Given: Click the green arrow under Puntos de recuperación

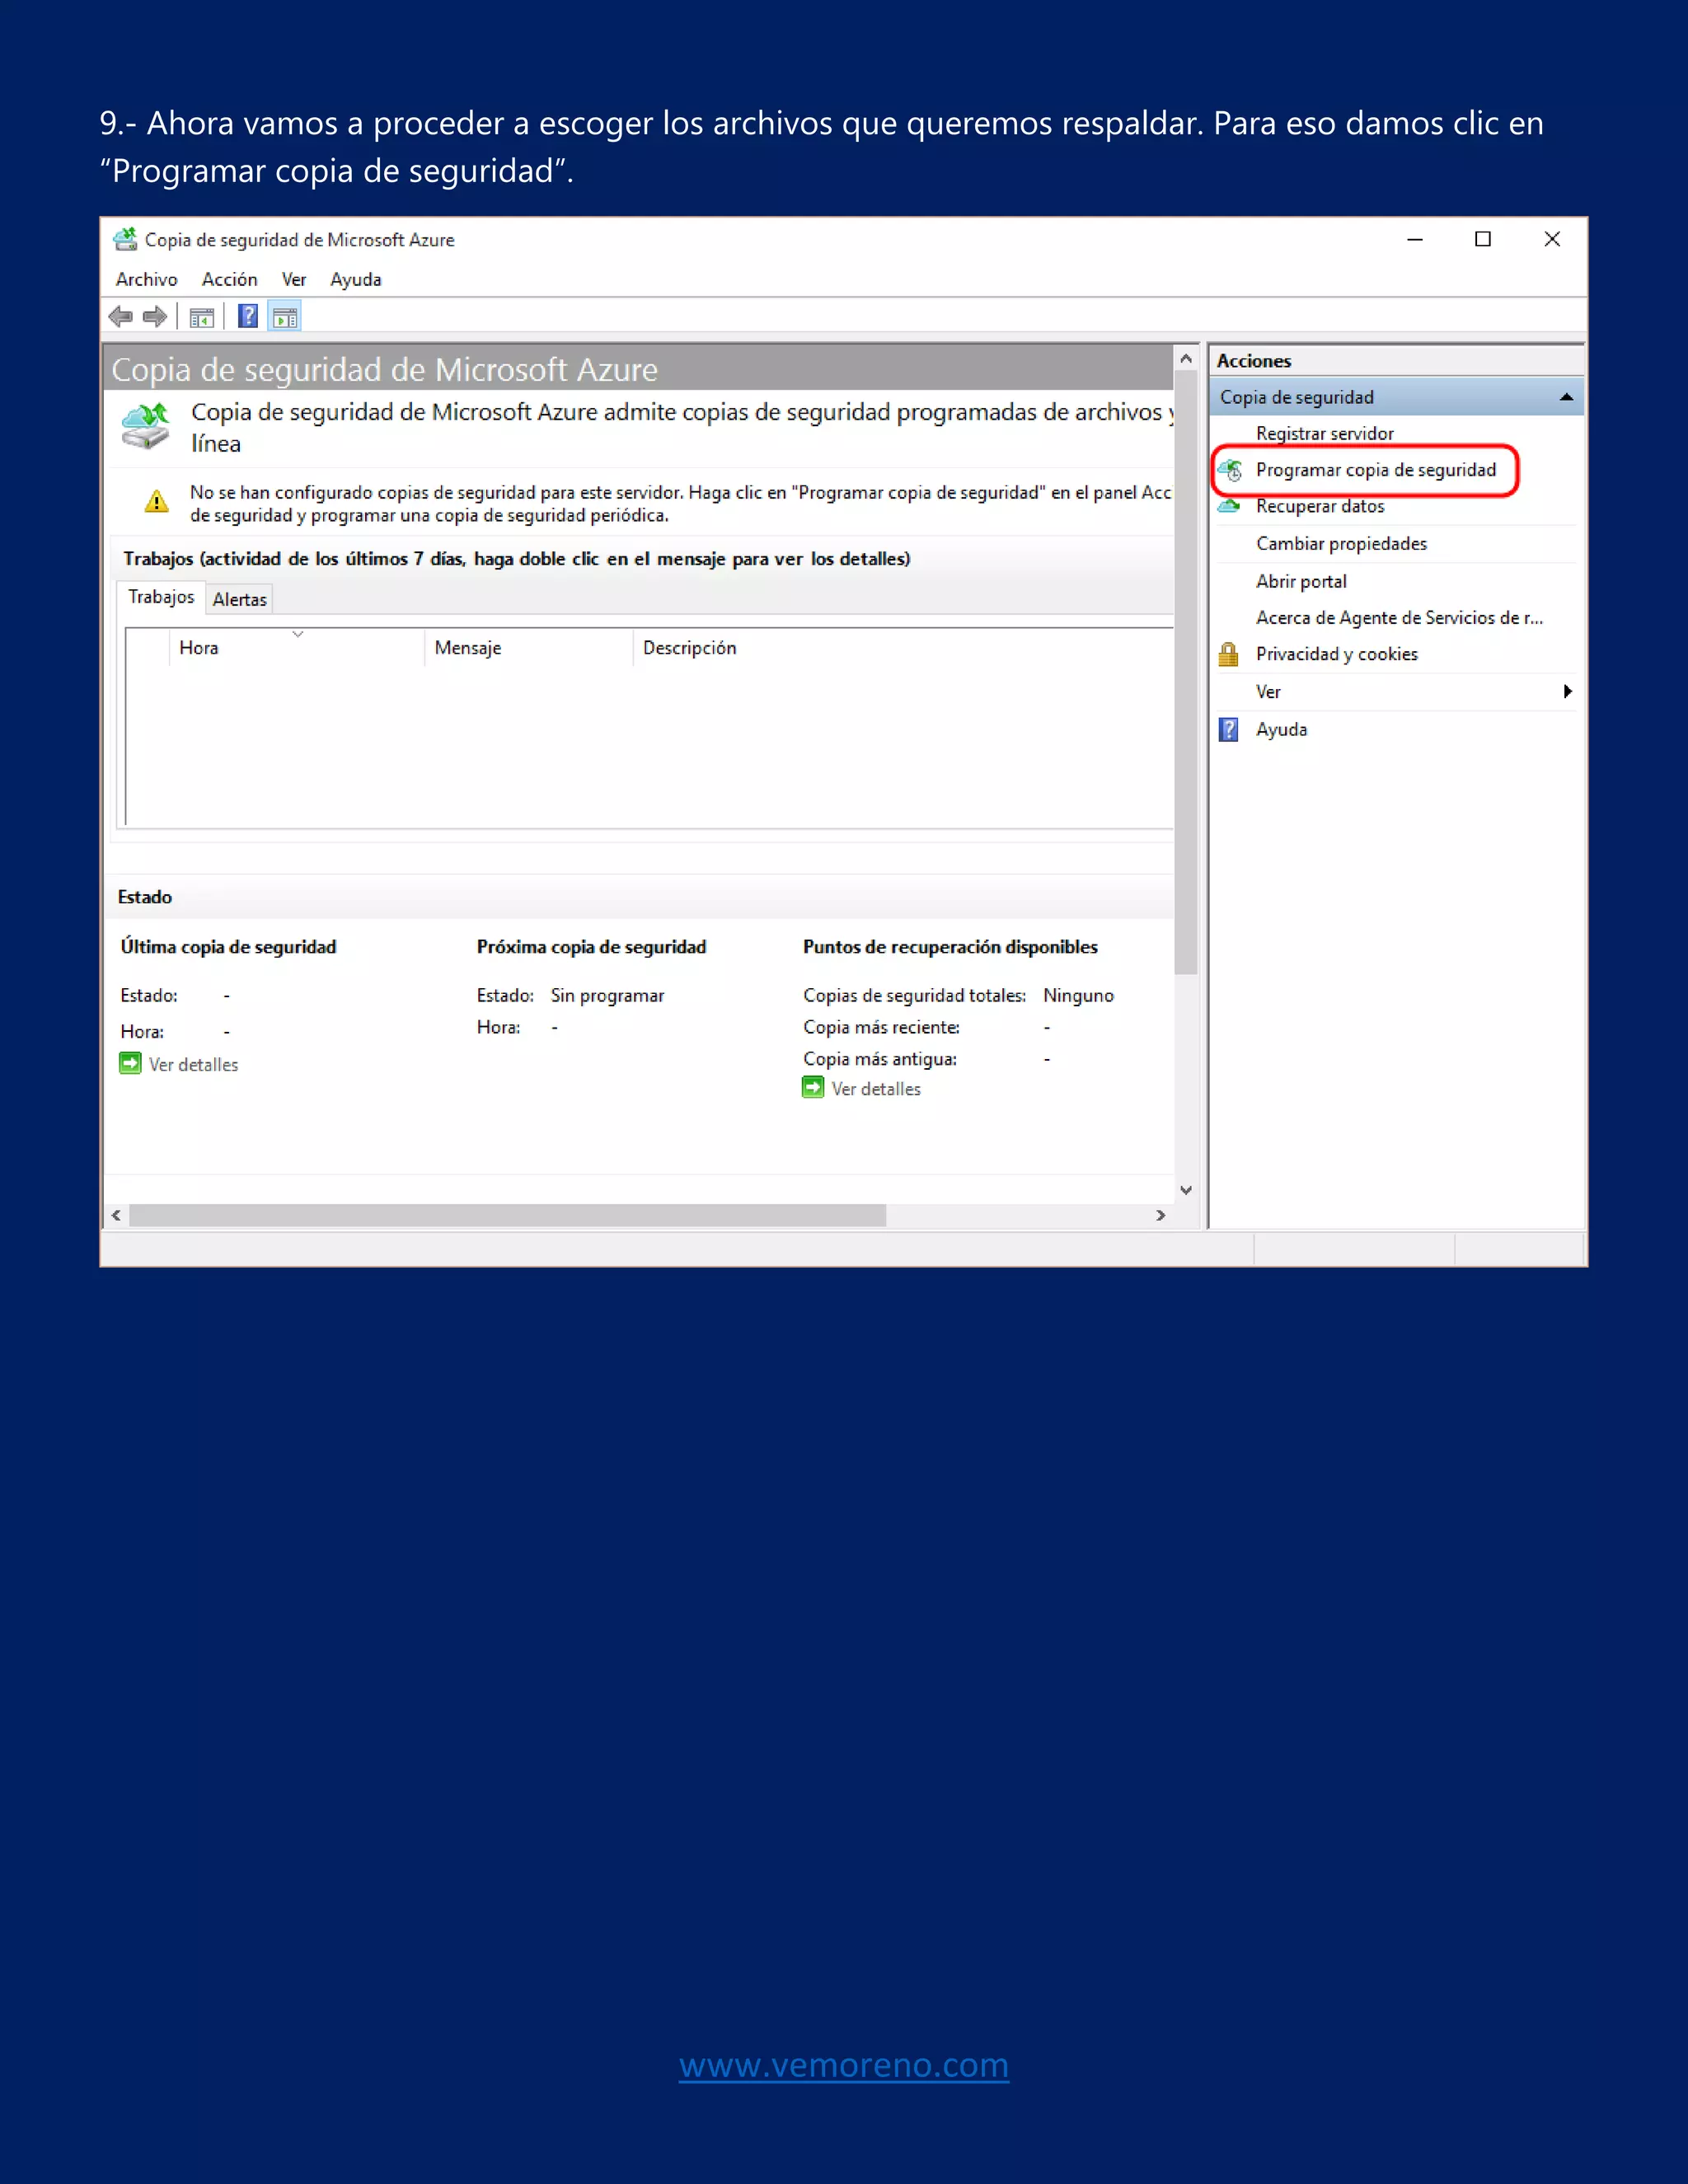Looking at the screenshot, I should point(813,1087).
